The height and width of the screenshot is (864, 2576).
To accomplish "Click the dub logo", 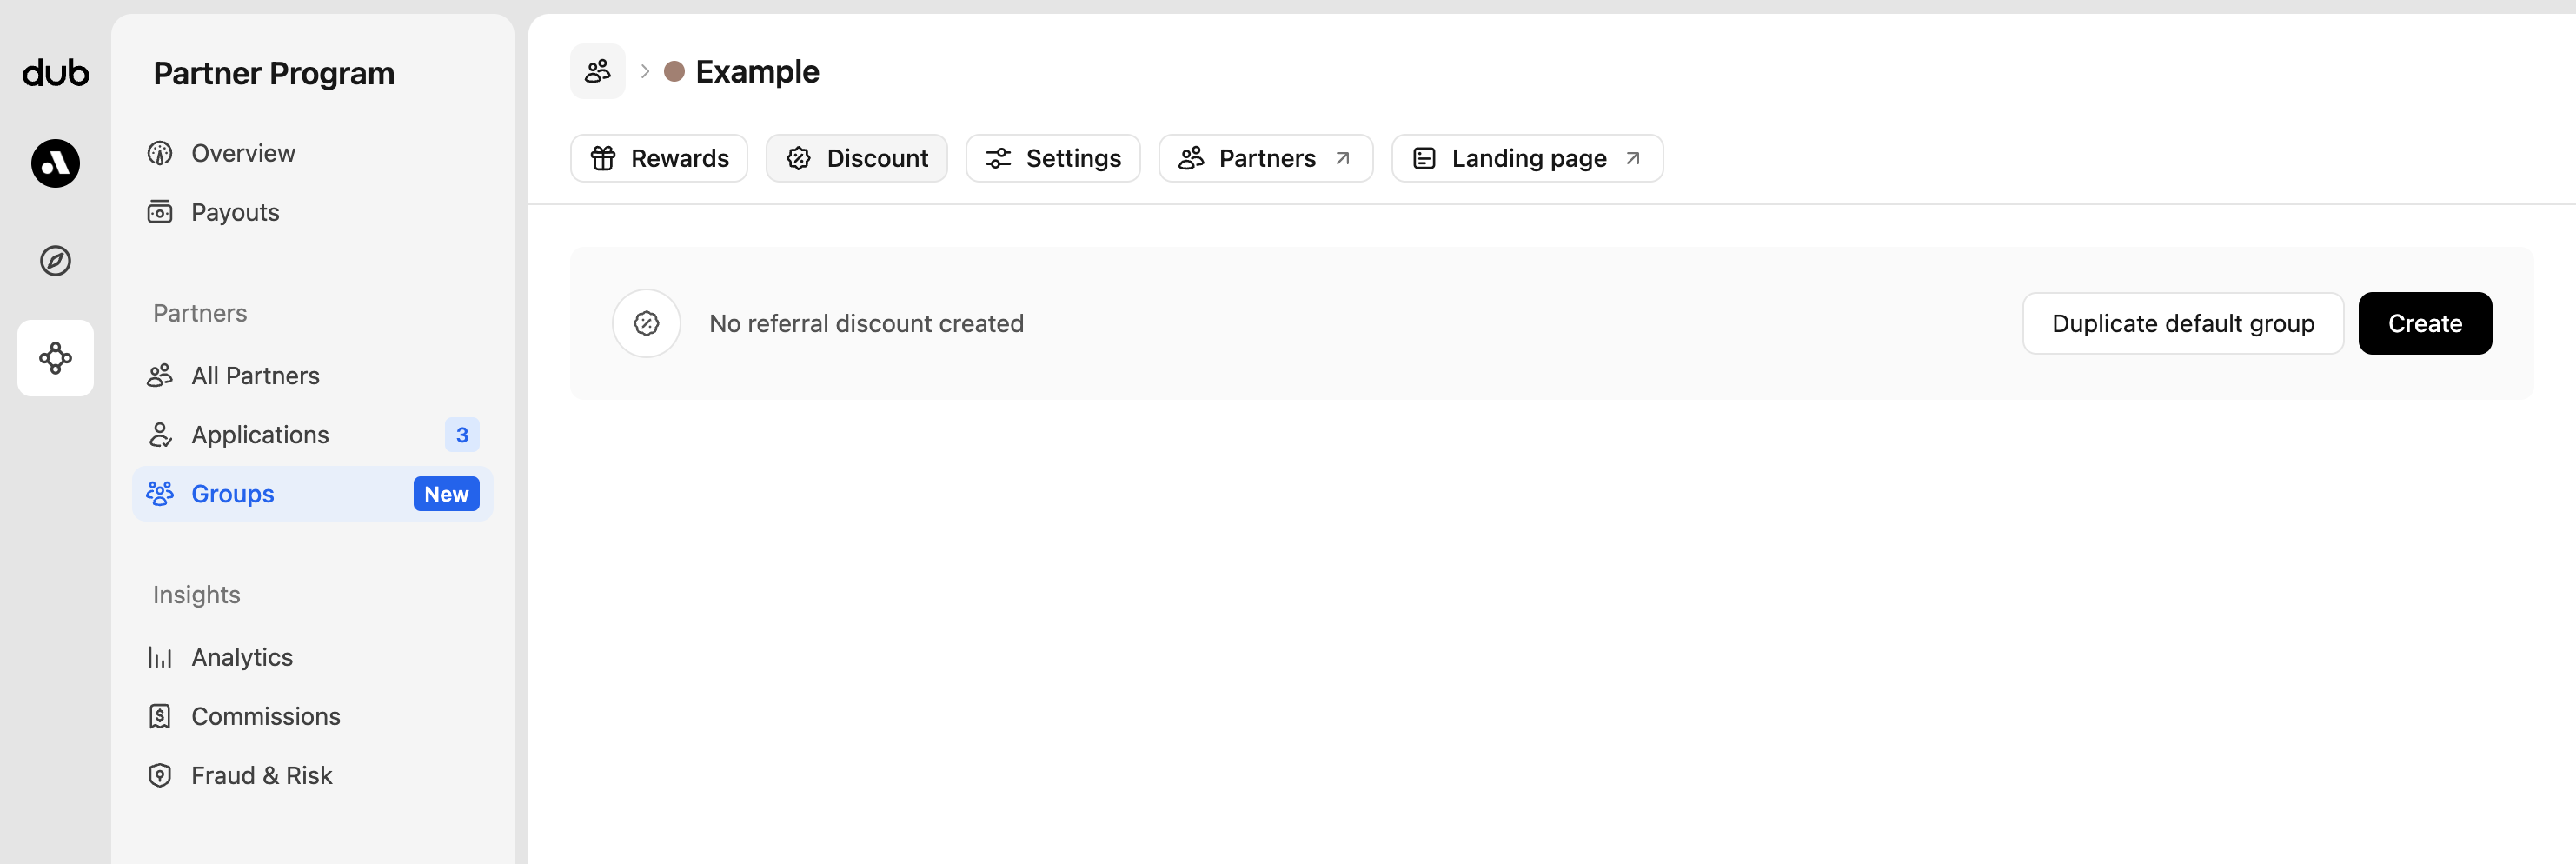I will click(55, 72).
